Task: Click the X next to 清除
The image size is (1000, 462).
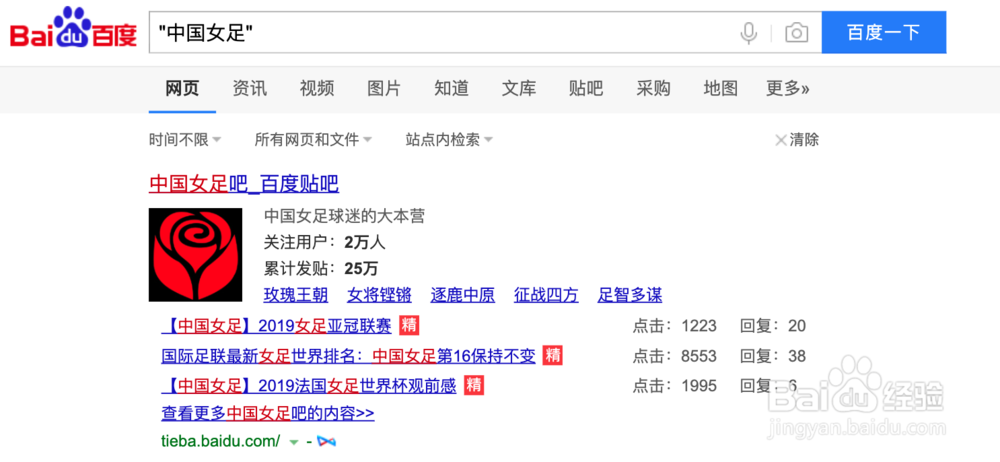Action: 780,140
